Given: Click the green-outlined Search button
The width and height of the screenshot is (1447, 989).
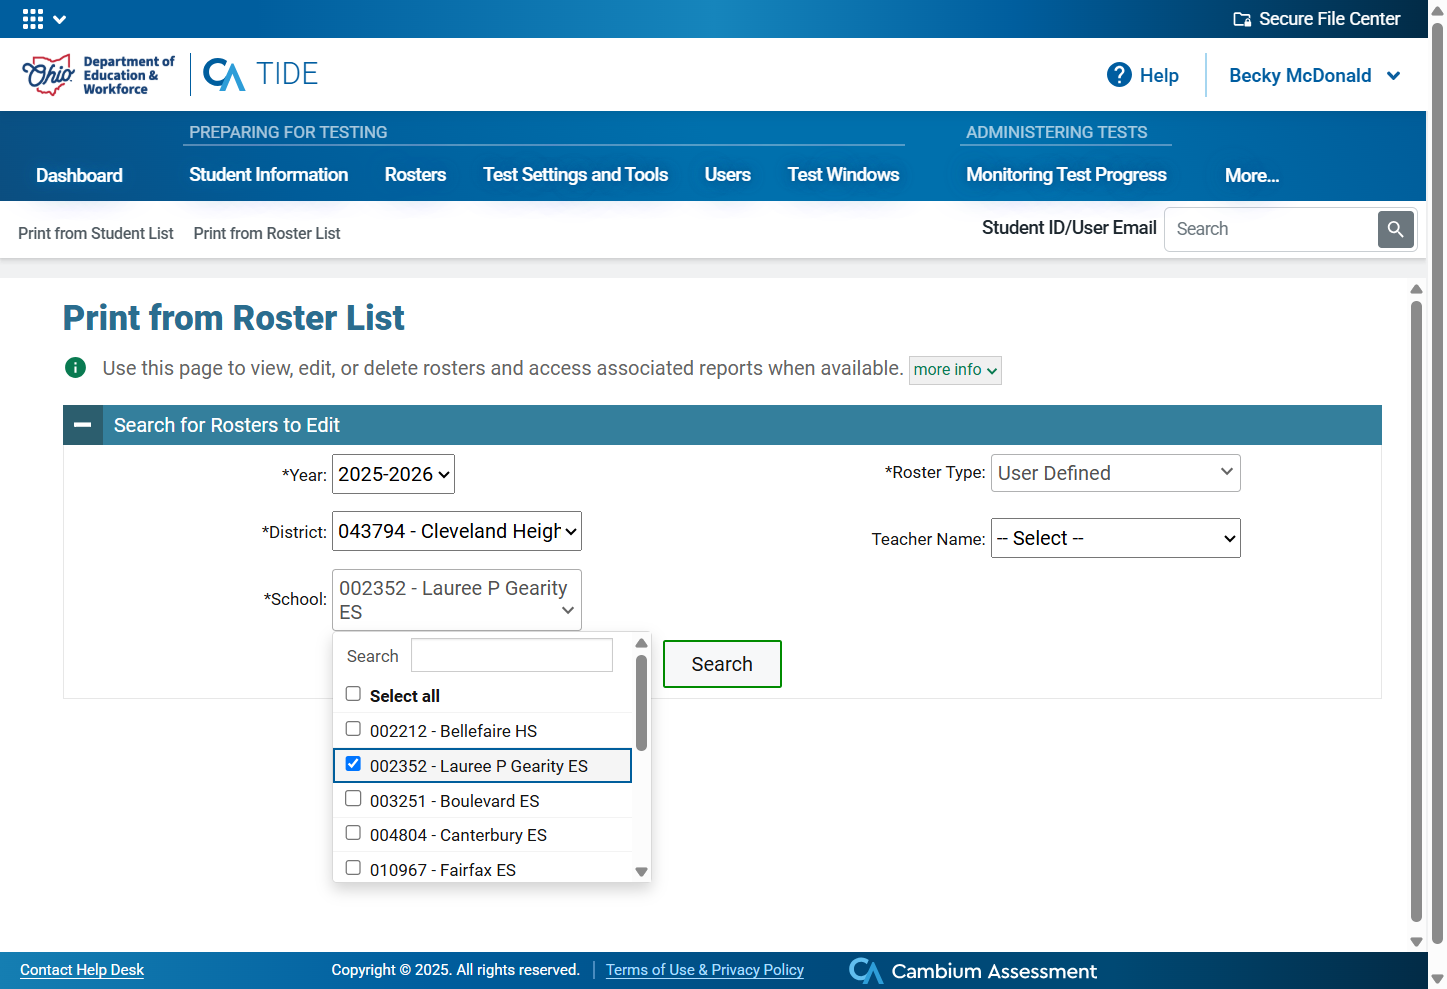Looking at the screenshot, I should click(722, 664).
